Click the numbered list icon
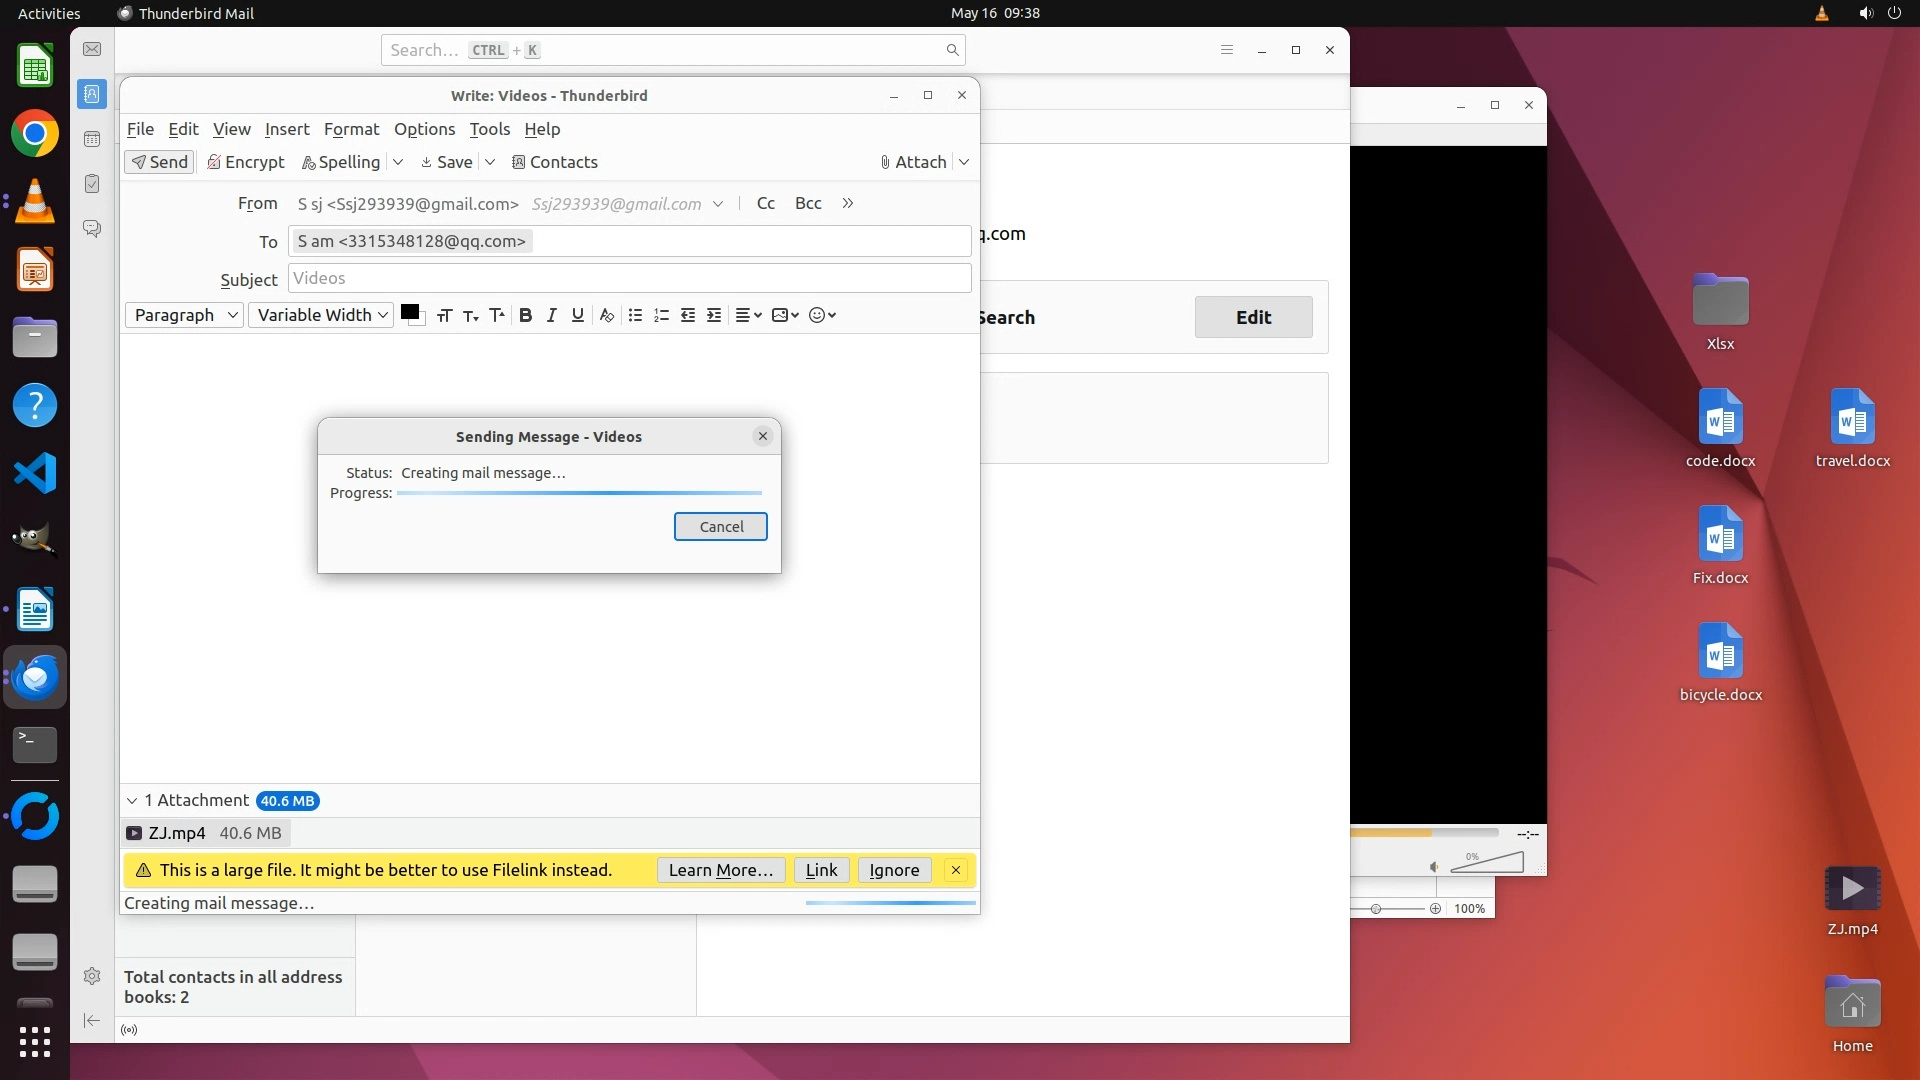The image size is (1920, 1080). [661, 315]
